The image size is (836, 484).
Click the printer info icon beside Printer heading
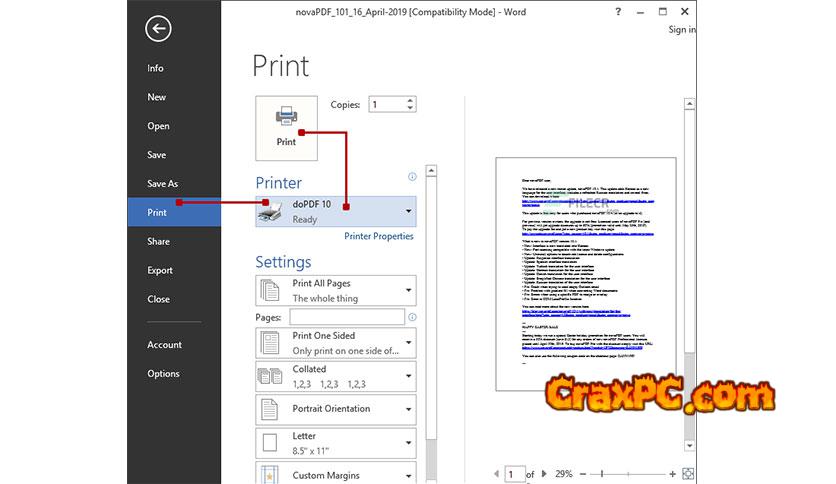coord(412,177)
